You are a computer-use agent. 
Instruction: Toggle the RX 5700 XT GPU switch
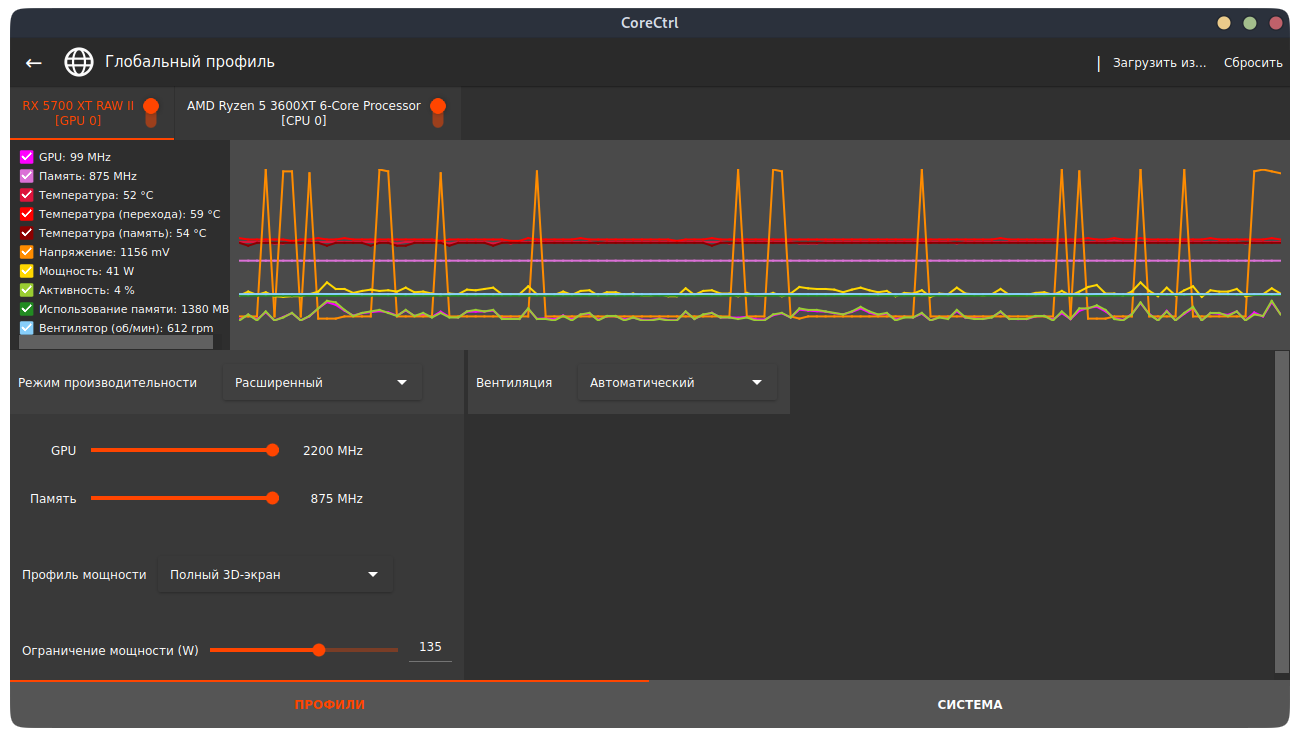[151, 112]
